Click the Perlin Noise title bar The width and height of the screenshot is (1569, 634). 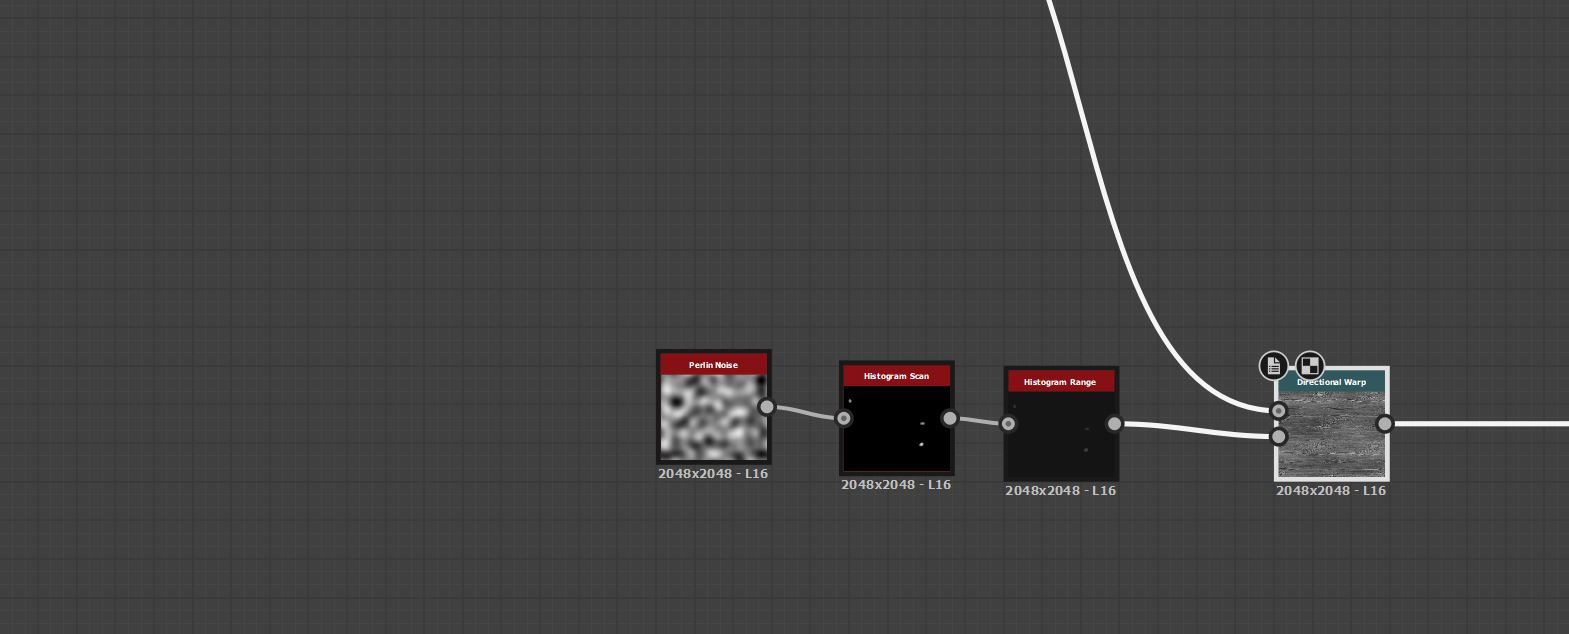tap(714, 364)
